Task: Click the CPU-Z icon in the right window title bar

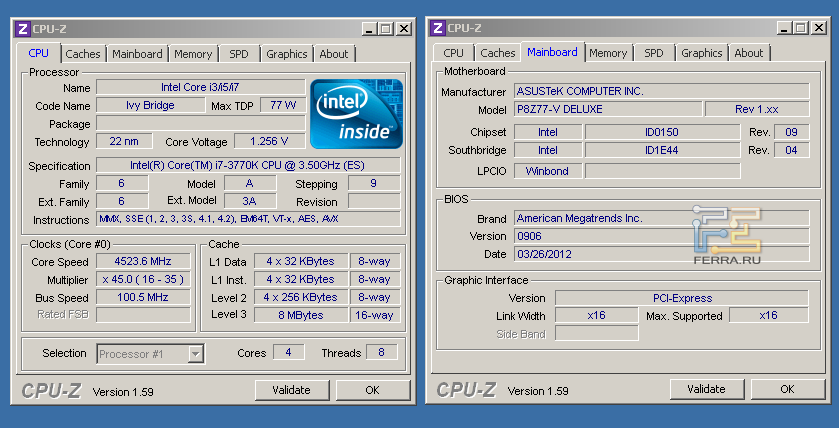Action: (x=437, y=28)
